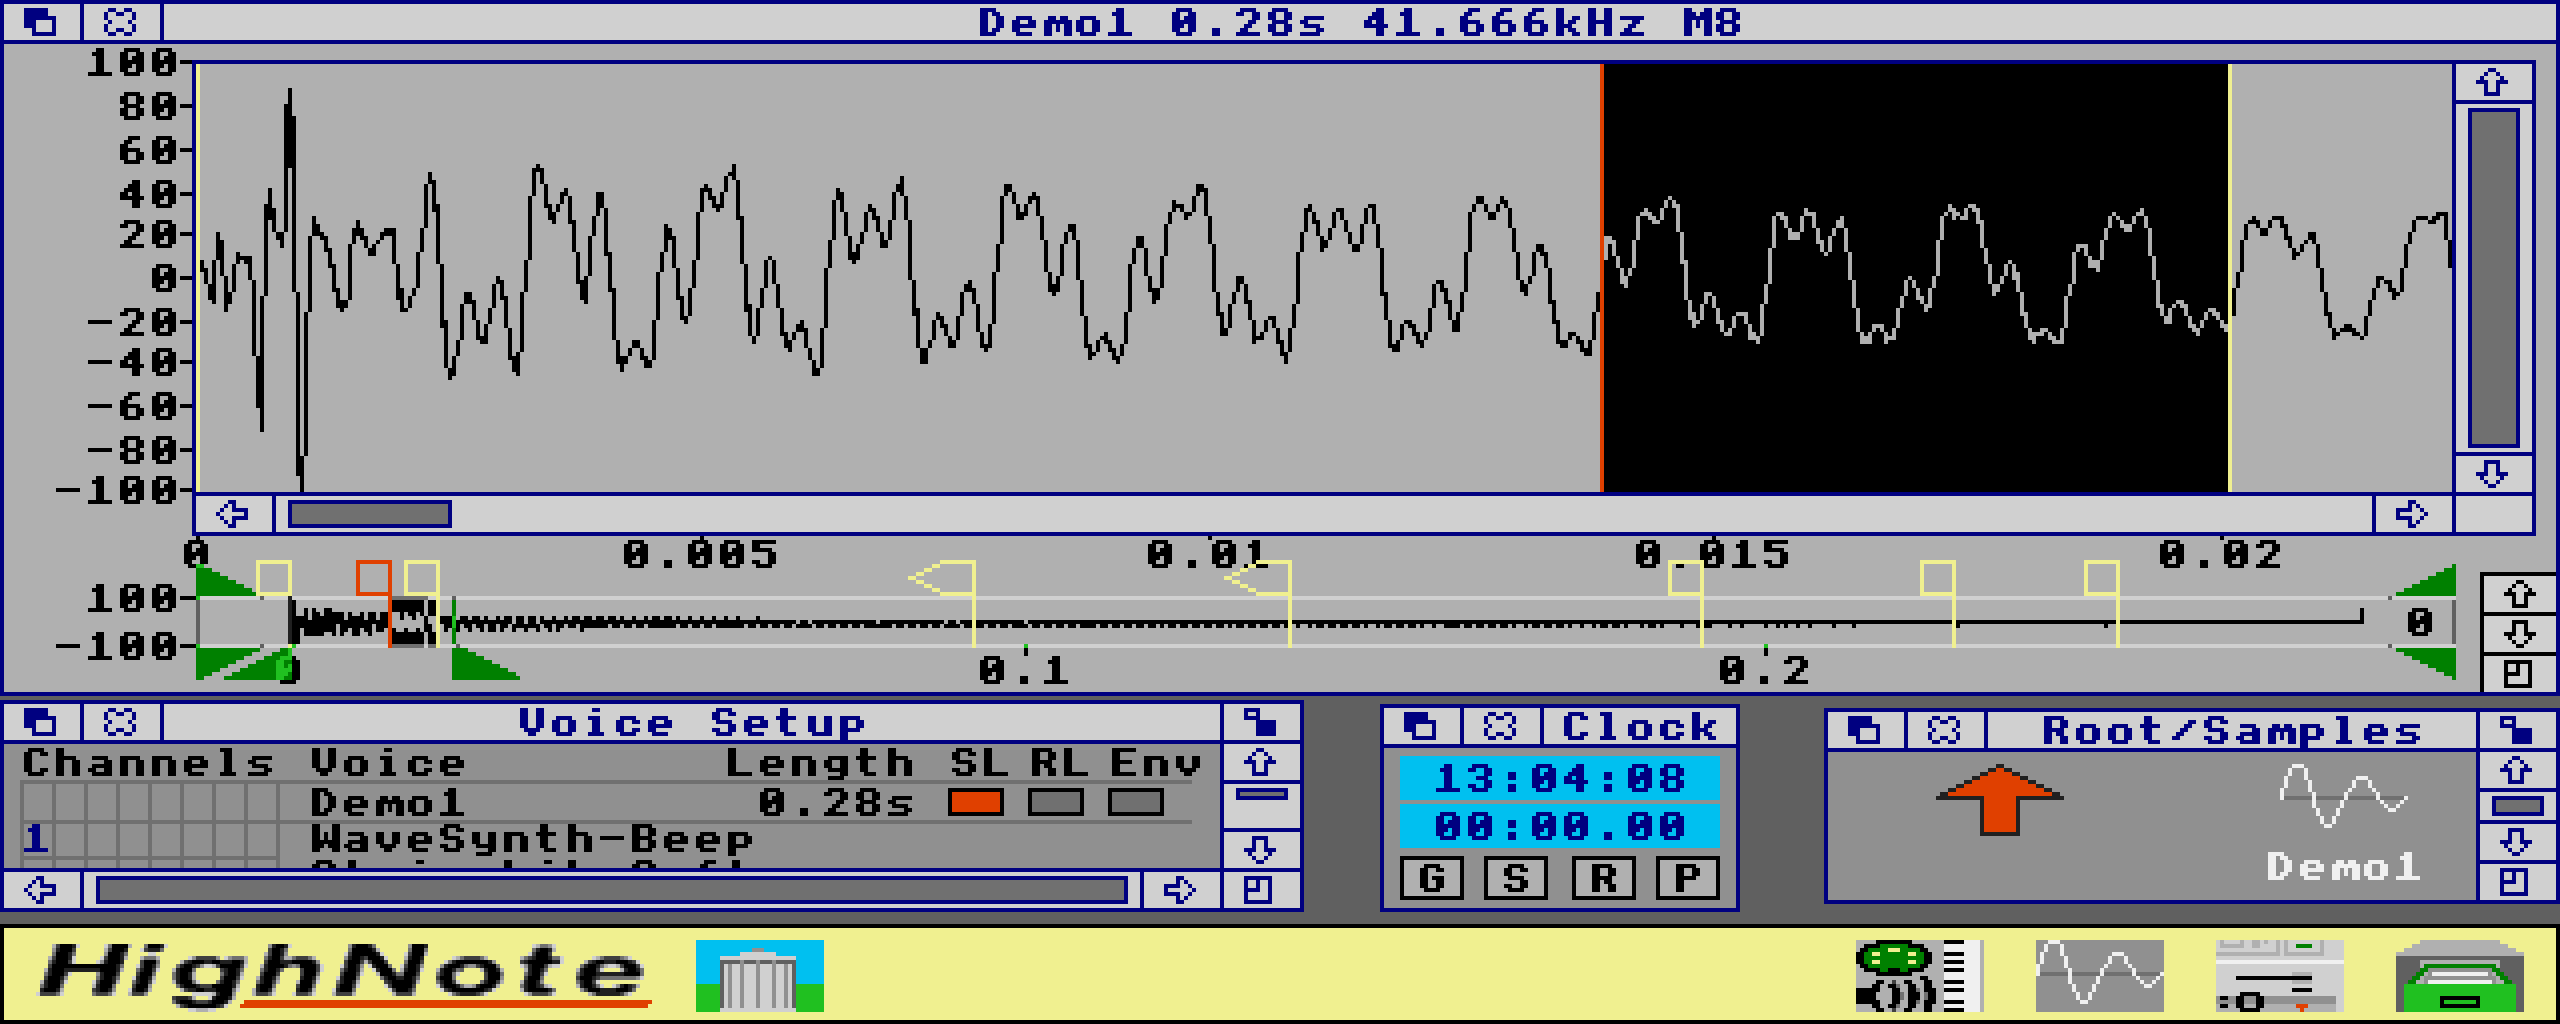Toggle first channel cell in Demo1 row
This screenshot has width=2560, height=1024.
pyautogui.click(x=37, y=802)
